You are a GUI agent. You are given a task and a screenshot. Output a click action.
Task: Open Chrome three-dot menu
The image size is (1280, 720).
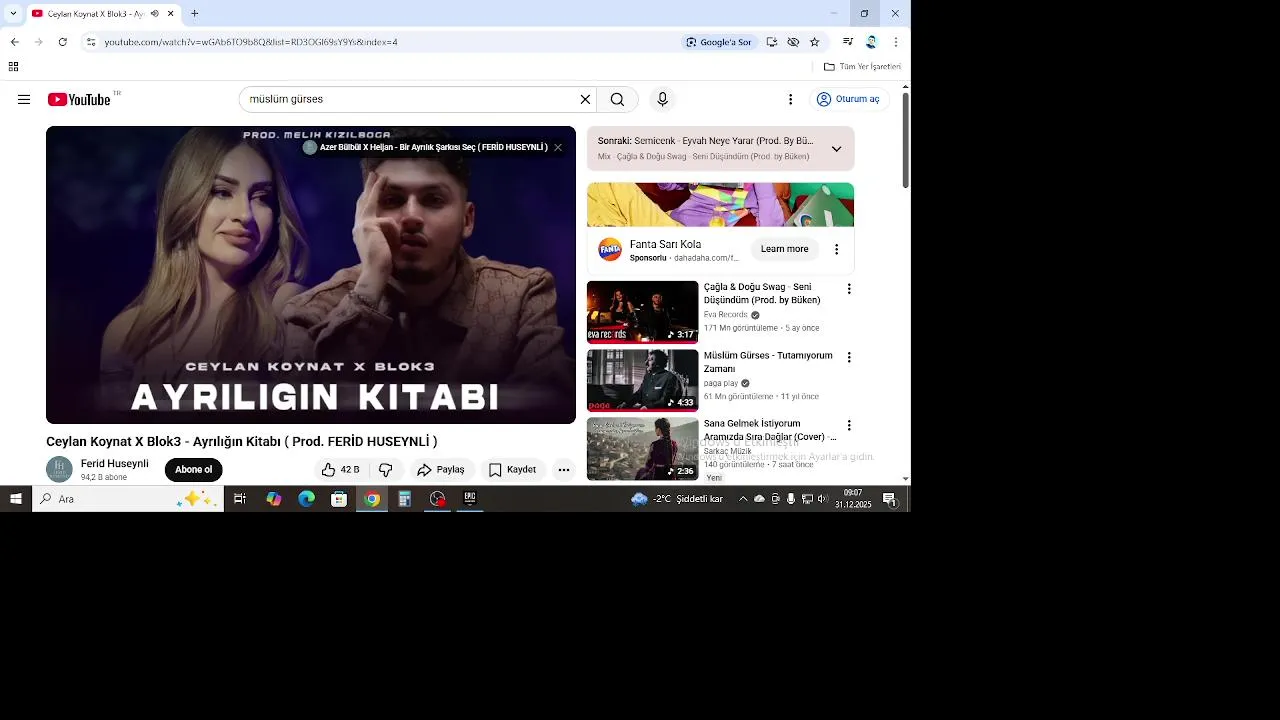[x=895, y=42]
